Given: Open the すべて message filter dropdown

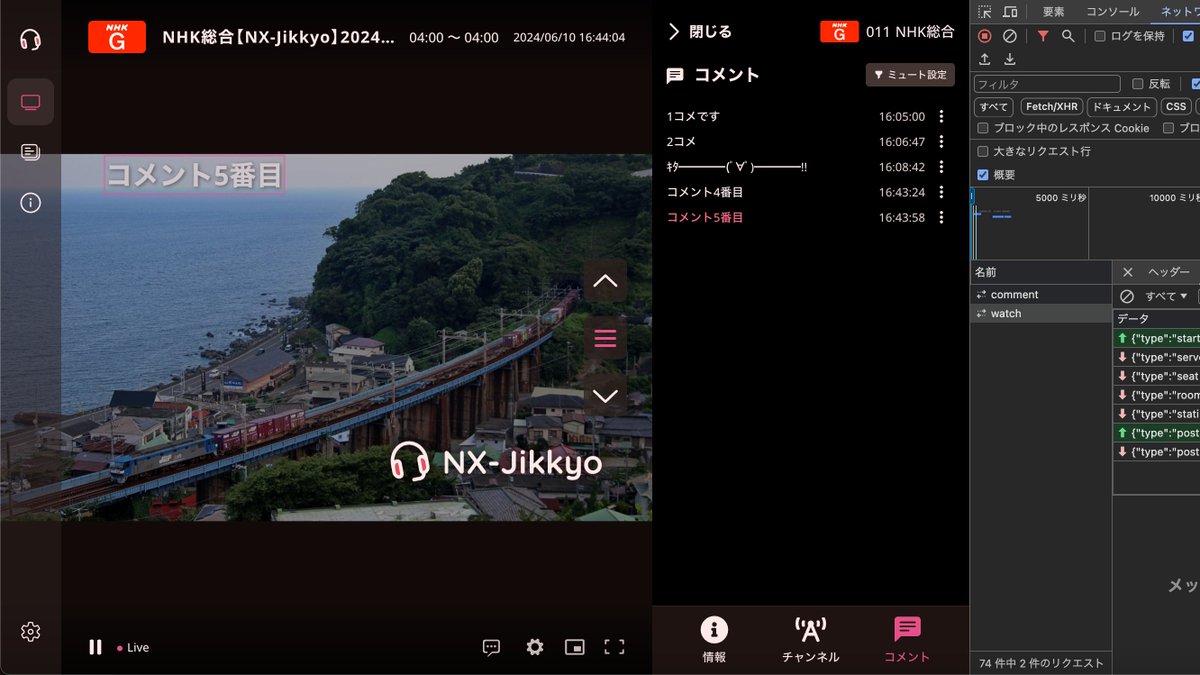Looking at the screenshot, I should click(x=1166, y=296).
